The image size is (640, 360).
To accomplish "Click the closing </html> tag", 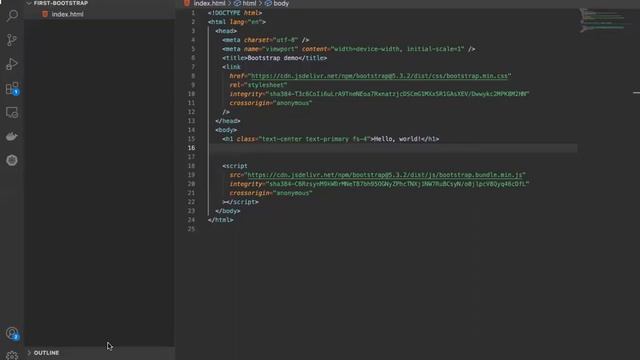I will 221,220.
